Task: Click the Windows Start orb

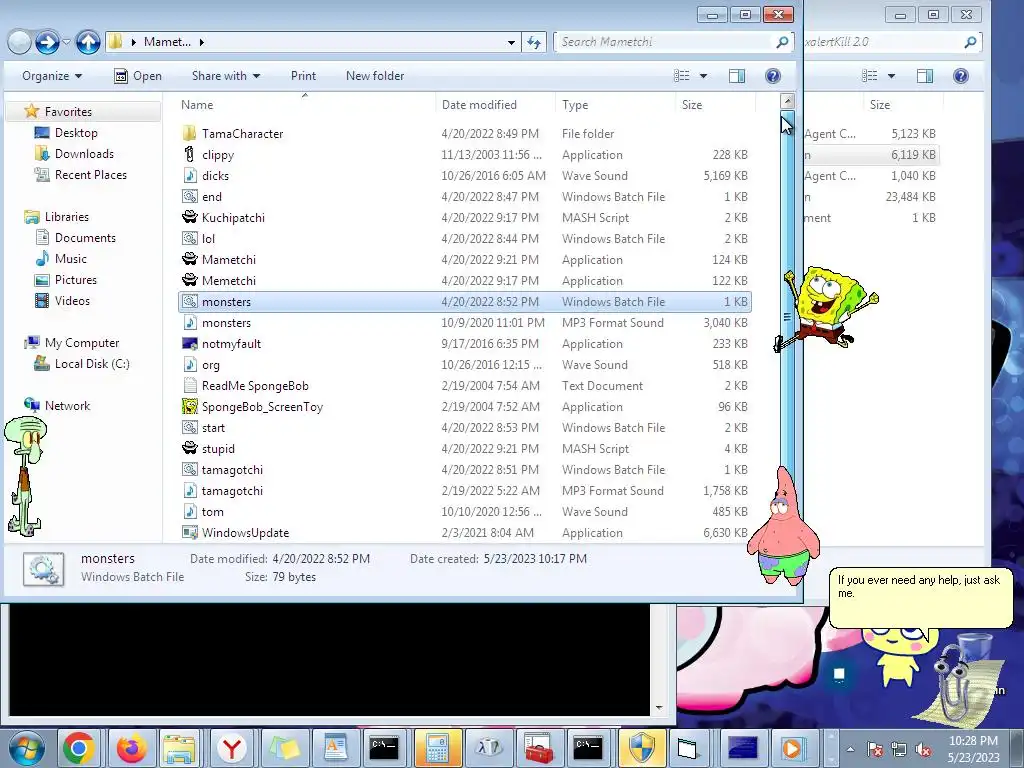Action: [x=27, y=748]
